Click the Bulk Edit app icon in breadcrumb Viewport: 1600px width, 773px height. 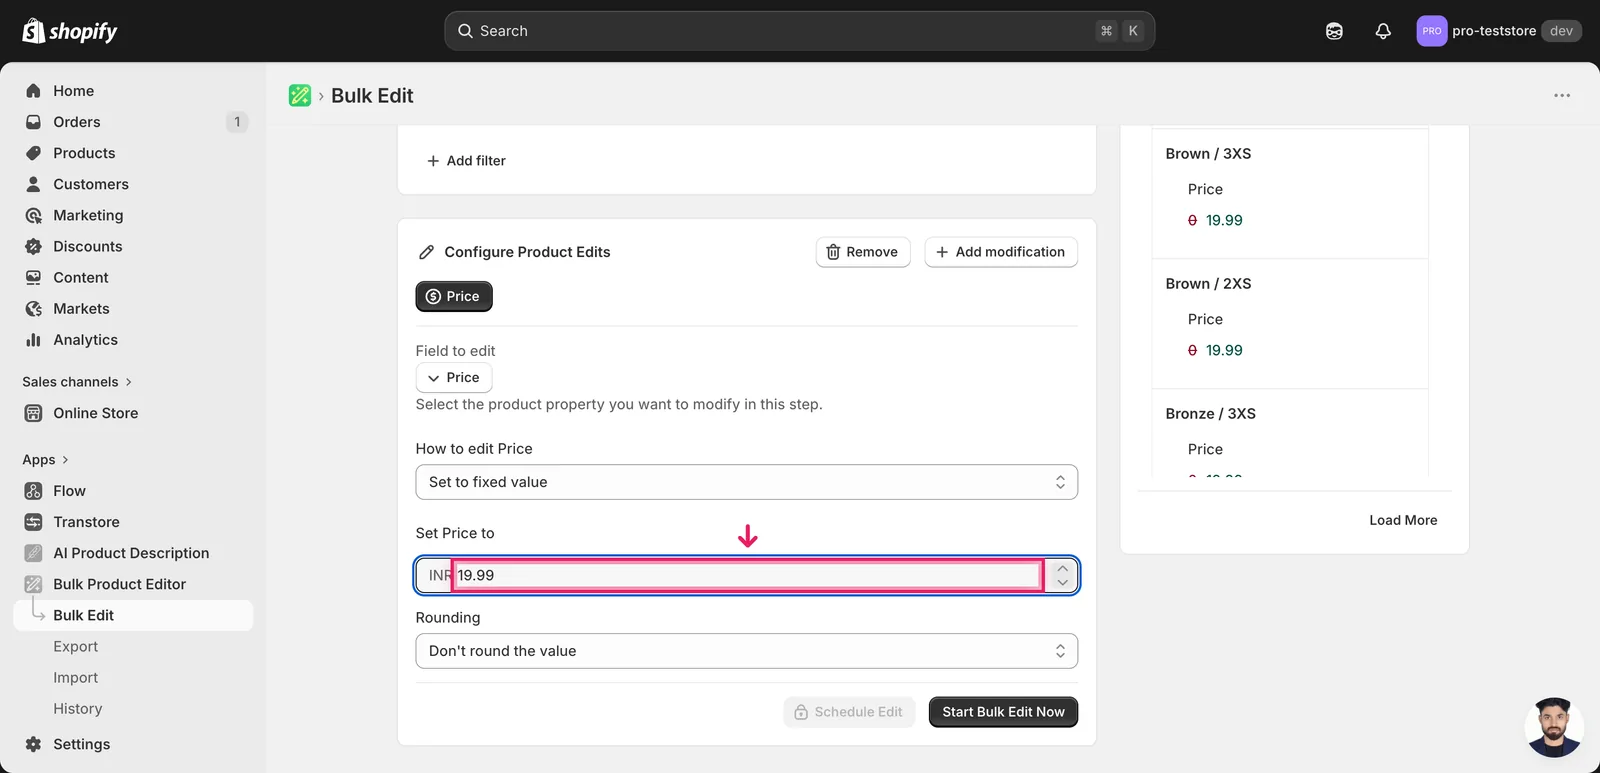click(x=300, y=95)
